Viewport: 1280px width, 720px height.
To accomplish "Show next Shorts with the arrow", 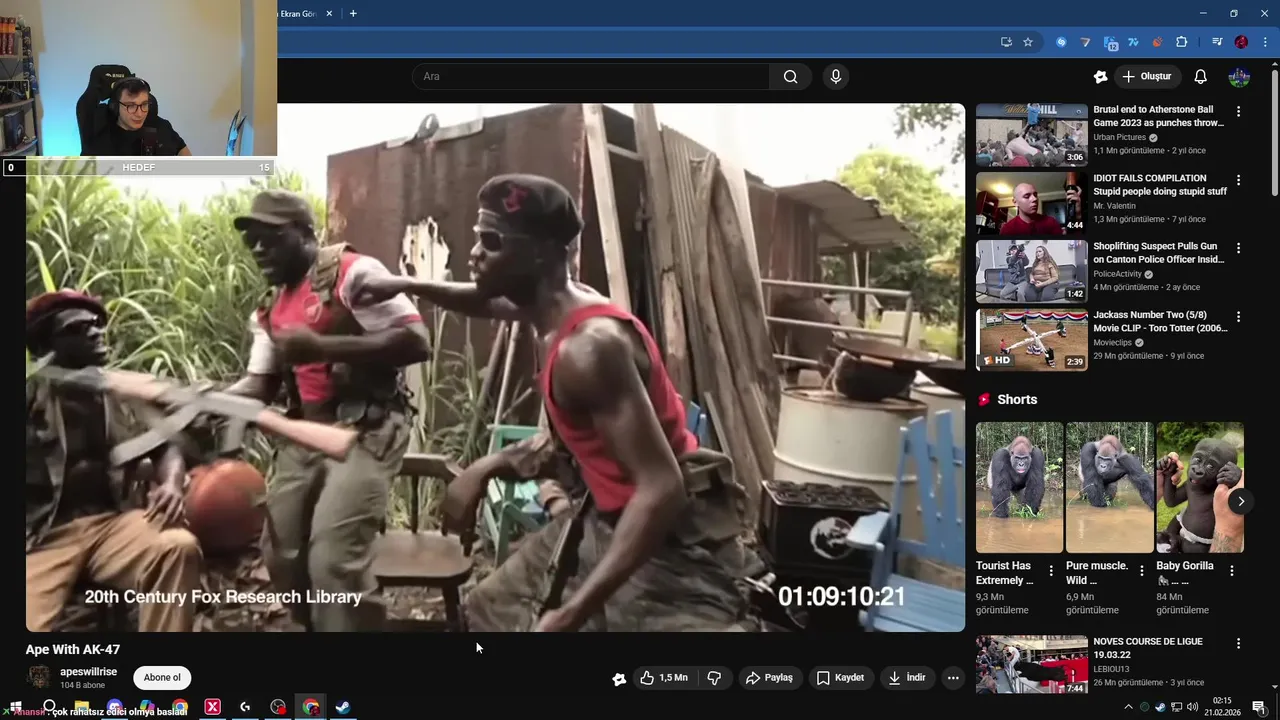I will click(1240, 501).
